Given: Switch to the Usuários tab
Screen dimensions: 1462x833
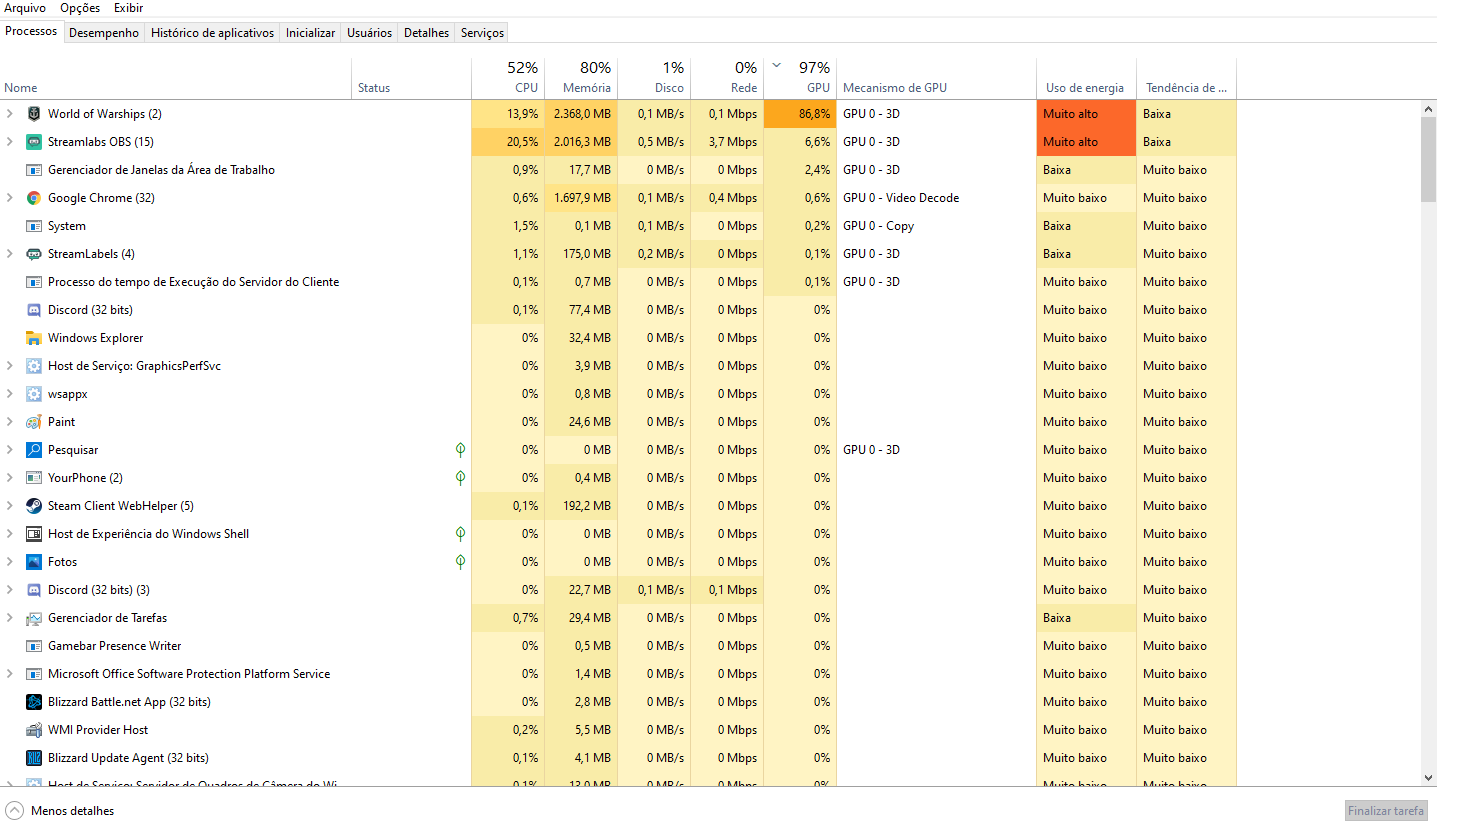Looking at the screenshot, I should click(369, 33).
